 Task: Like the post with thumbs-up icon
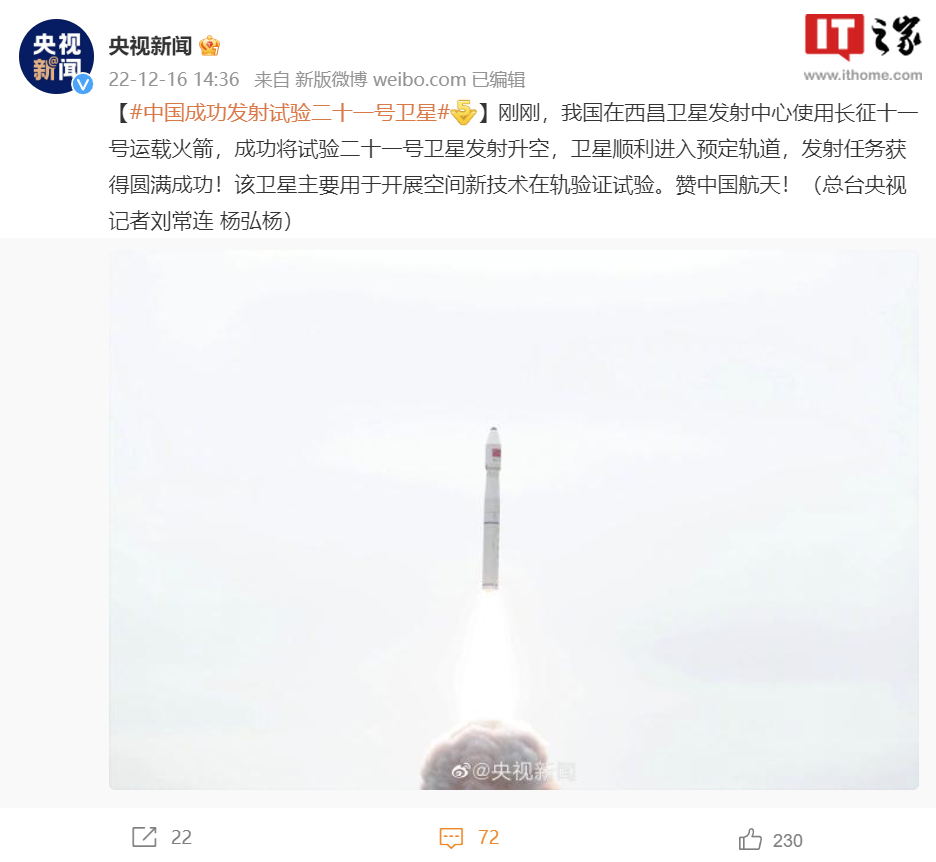750,839
